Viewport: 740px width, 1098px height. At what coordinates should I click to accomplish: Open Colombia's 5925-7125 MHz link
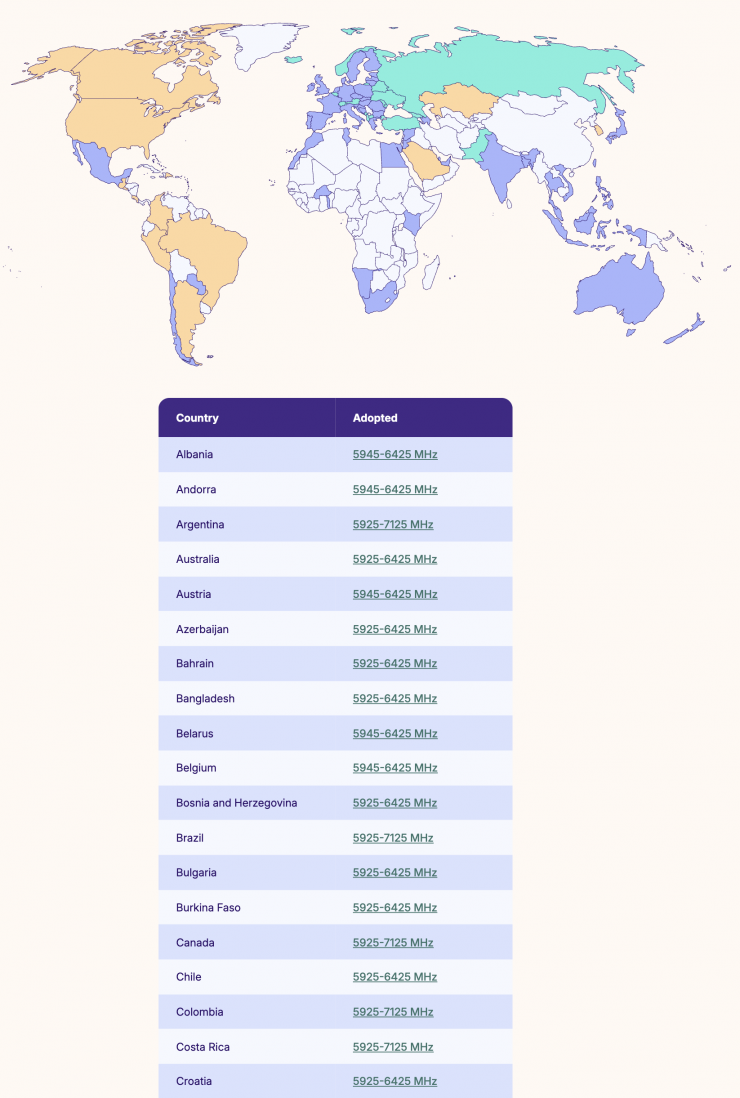393,1012
